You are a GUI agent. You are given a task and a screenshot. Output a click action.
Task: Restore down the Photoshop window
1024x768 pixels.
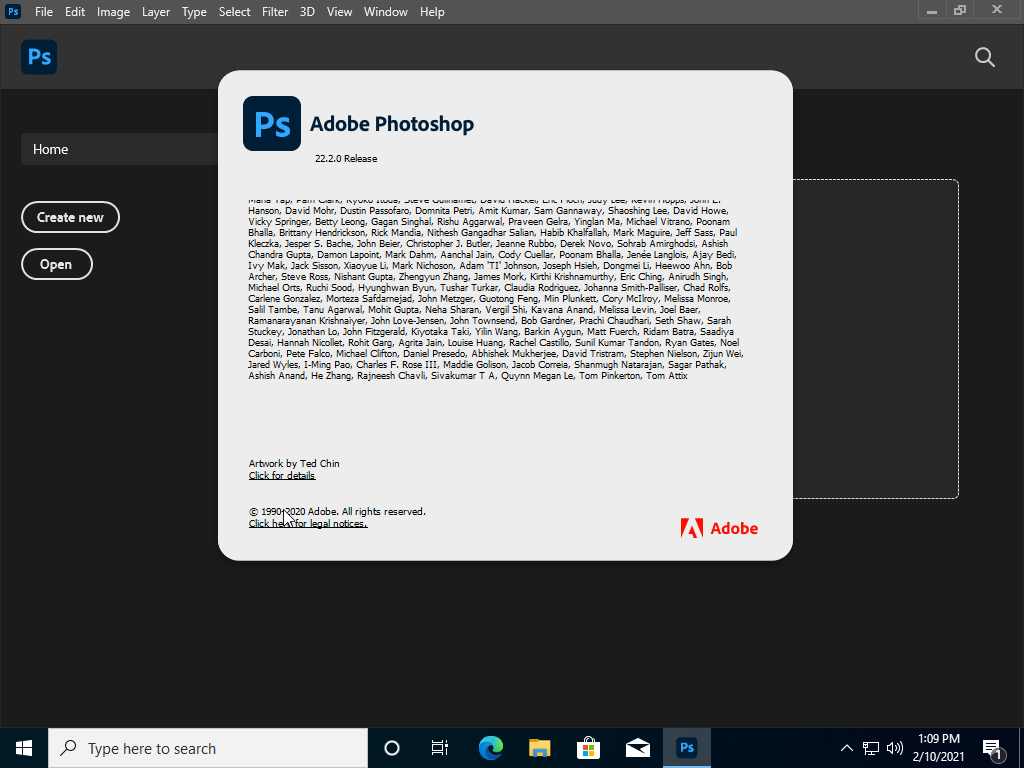point(959,10)
